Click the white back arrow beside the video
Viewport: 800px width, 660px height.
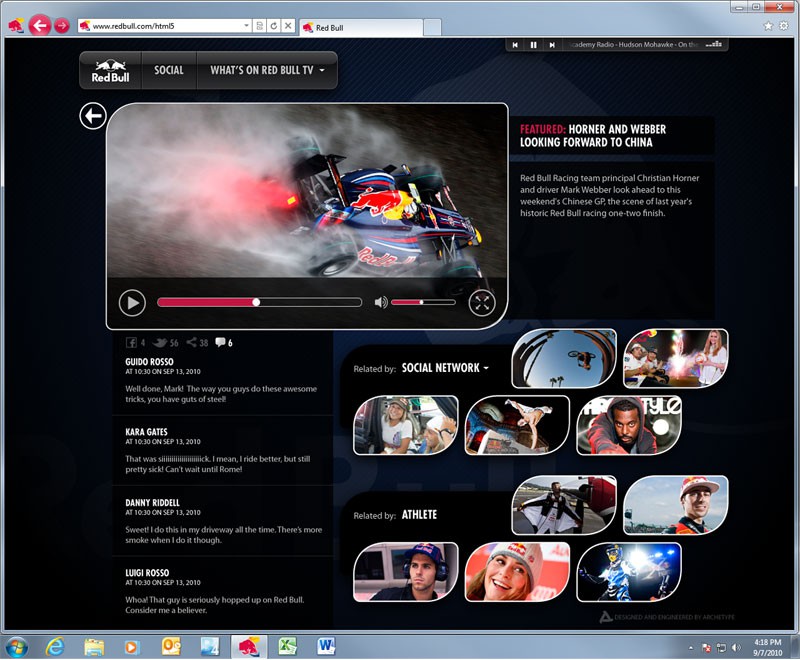[93, 116]
